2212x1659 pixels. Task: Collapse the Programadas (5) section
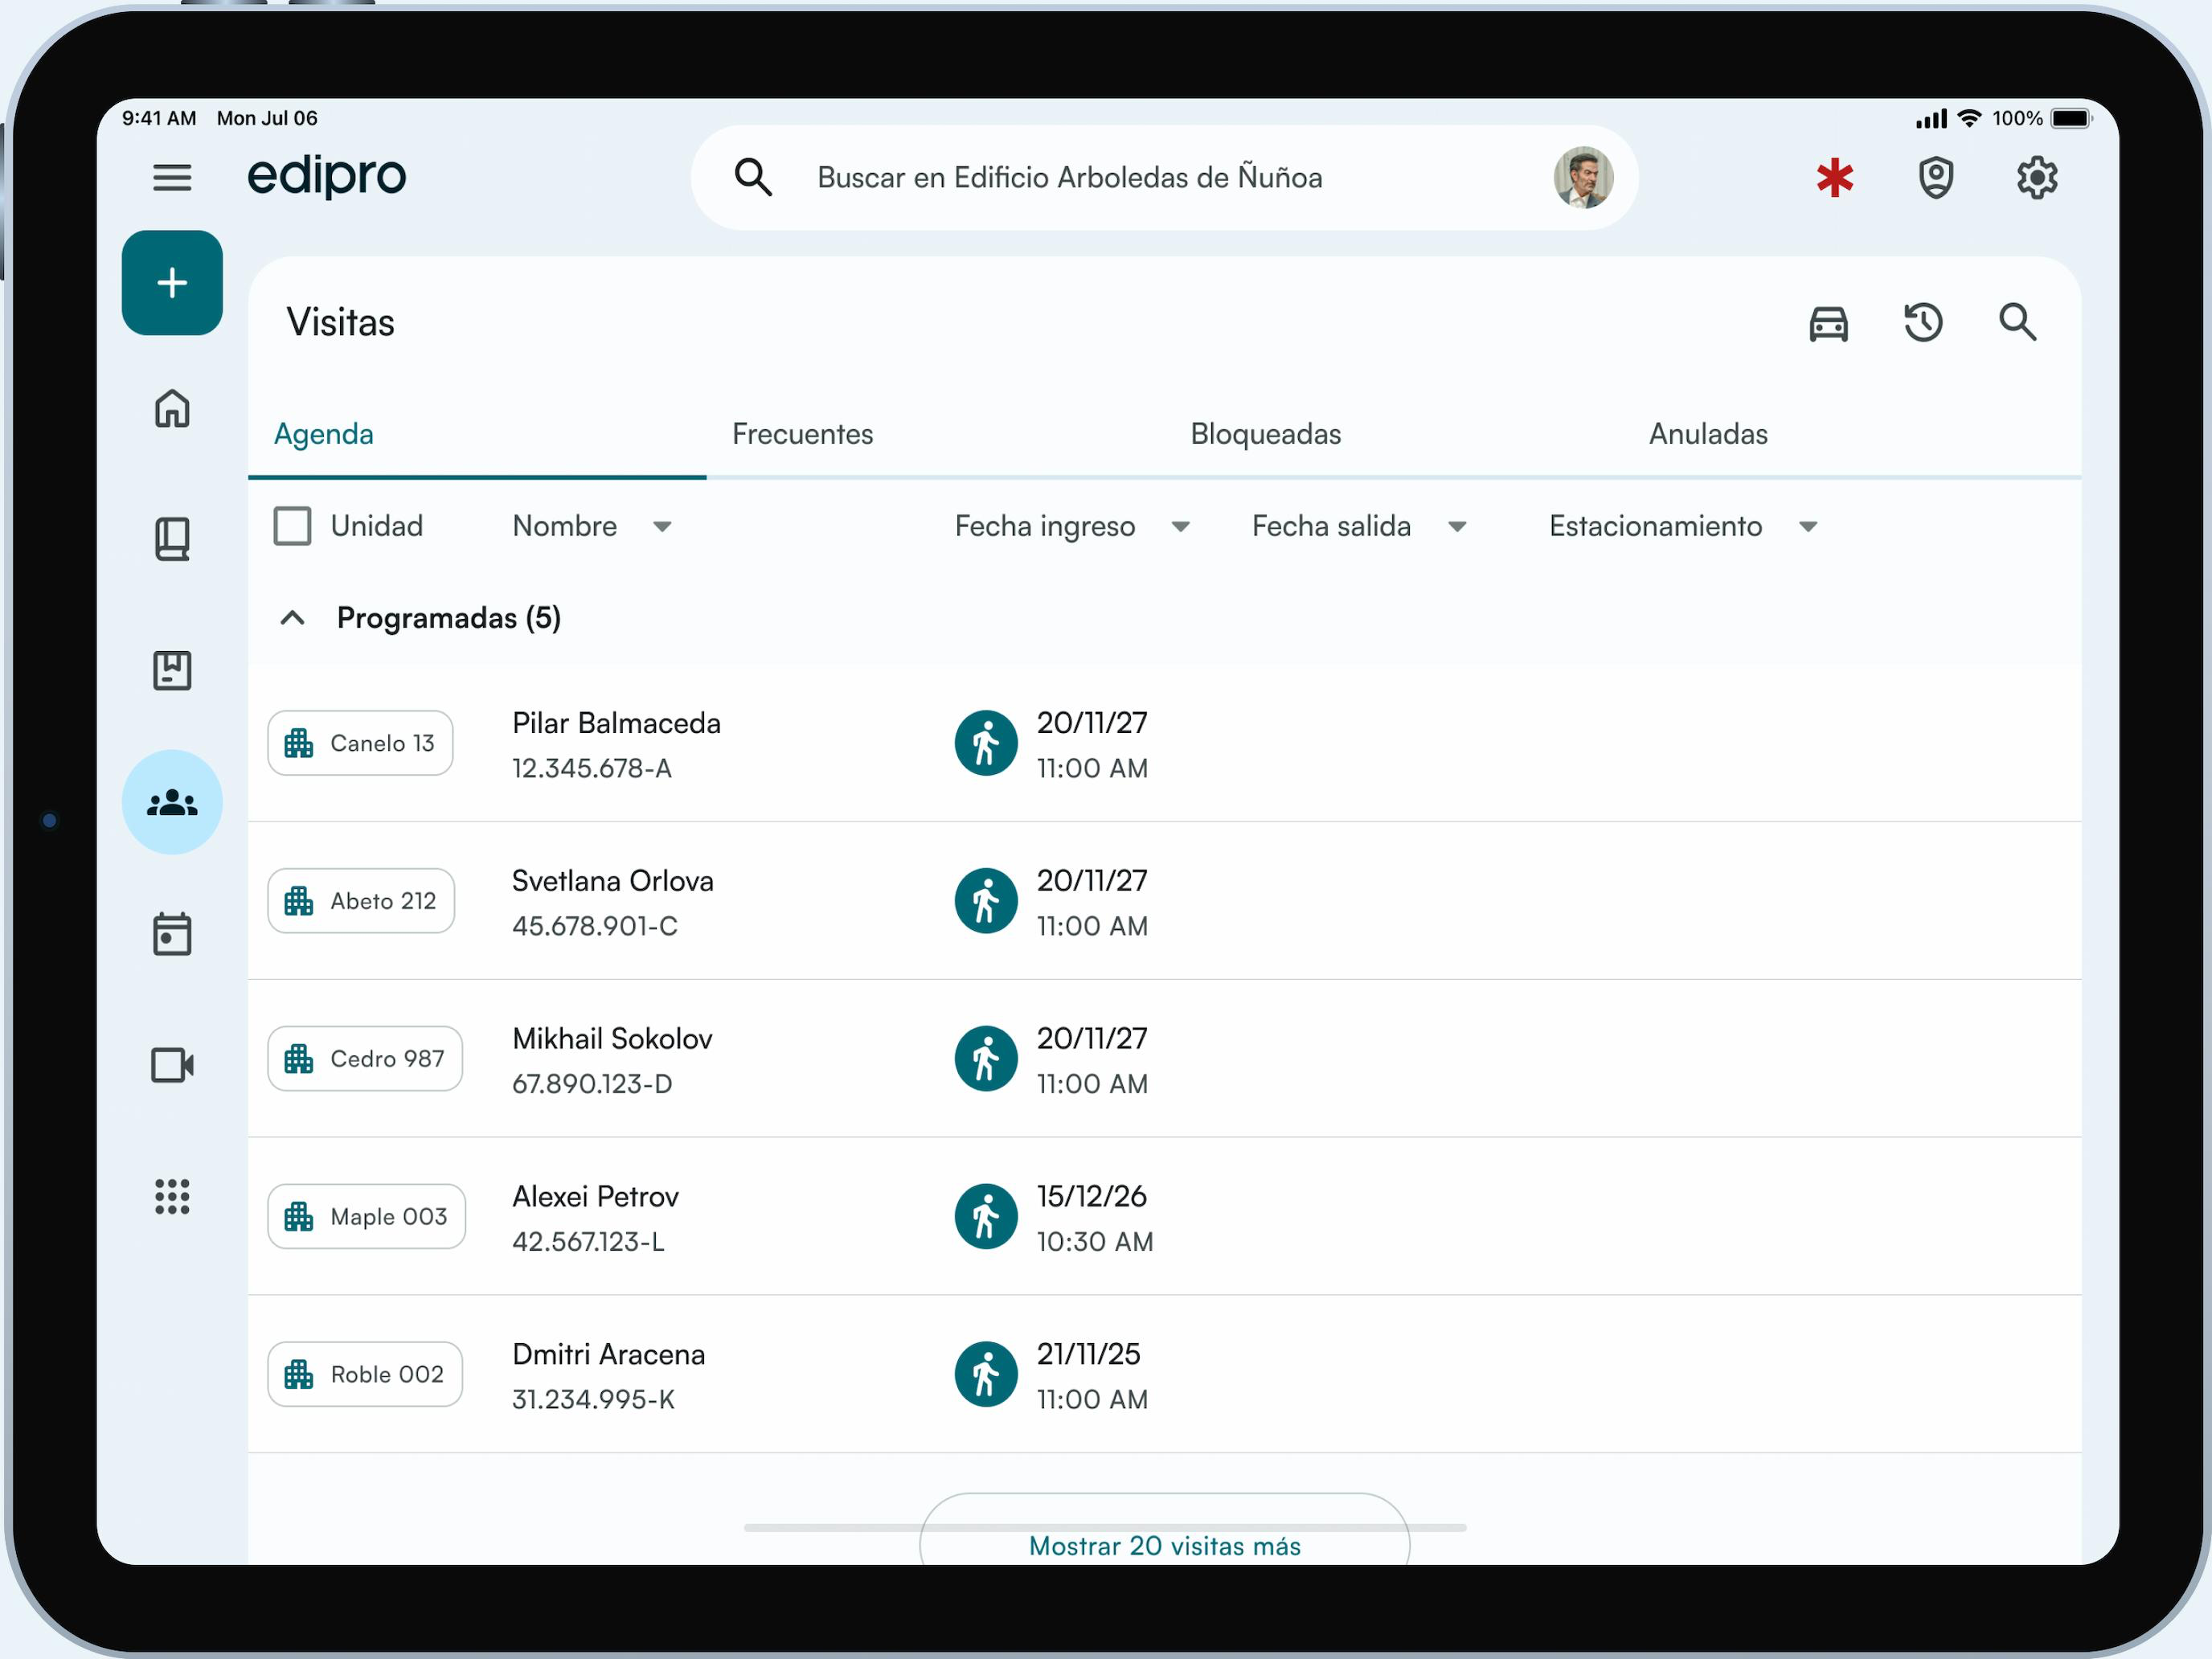[x=292, y=618]
